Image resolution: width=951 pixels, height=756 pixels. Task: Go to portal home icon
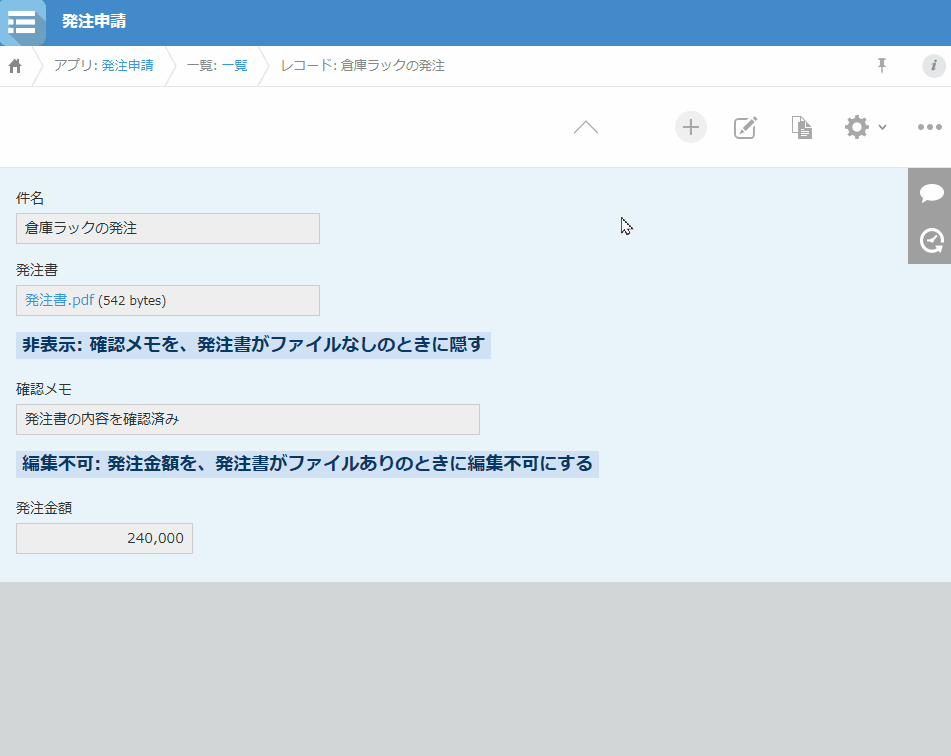[15, 66]
